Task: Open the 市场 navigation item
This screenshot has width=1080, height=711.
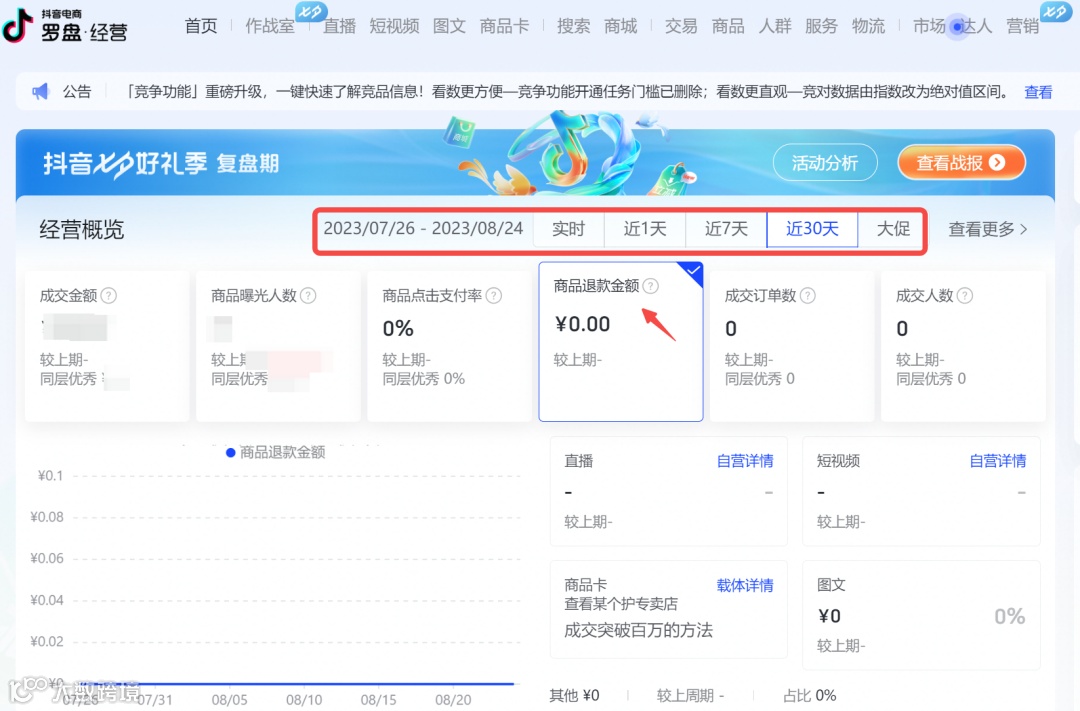Action: [929, 26]
